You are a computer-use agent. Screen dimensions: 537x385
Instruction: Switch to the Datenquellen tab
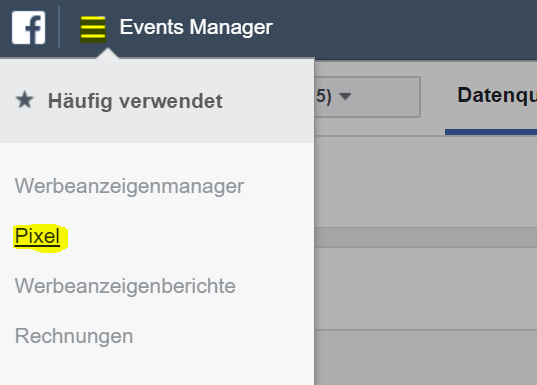click(x=497, y=96)
